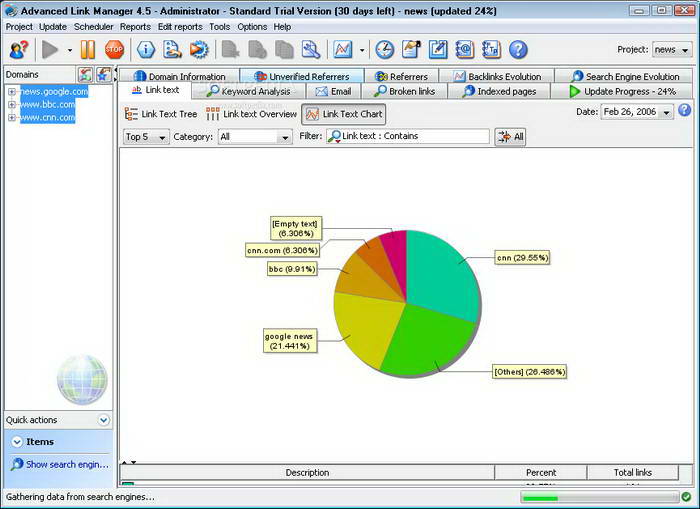Pause the running update

click(88, 50)
